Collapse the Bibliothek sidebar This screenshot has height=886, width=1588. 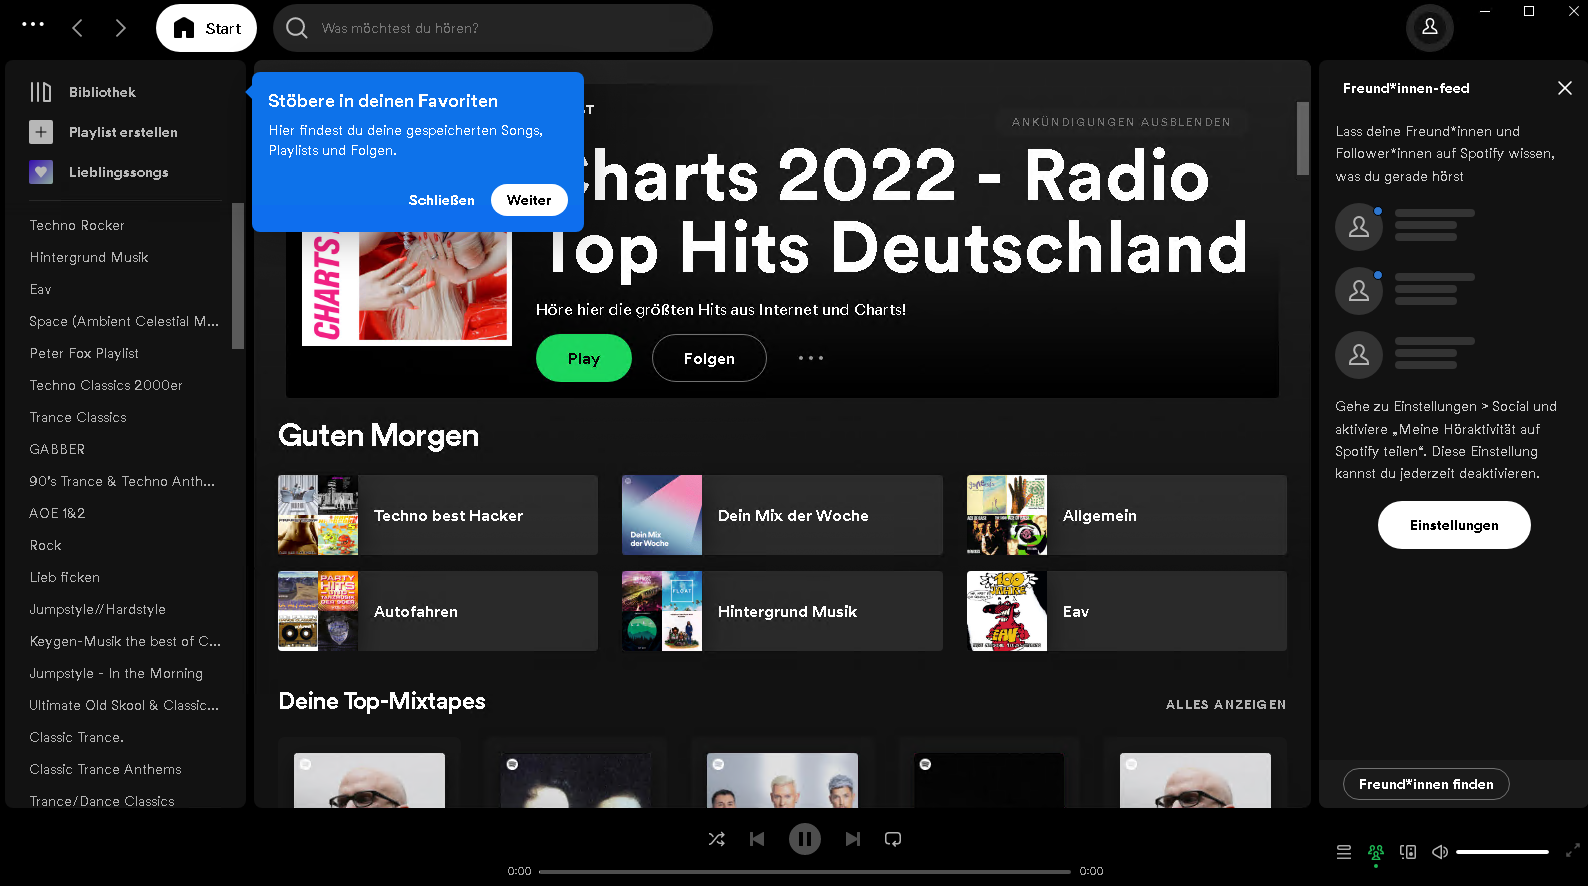(x=41, y=92)
